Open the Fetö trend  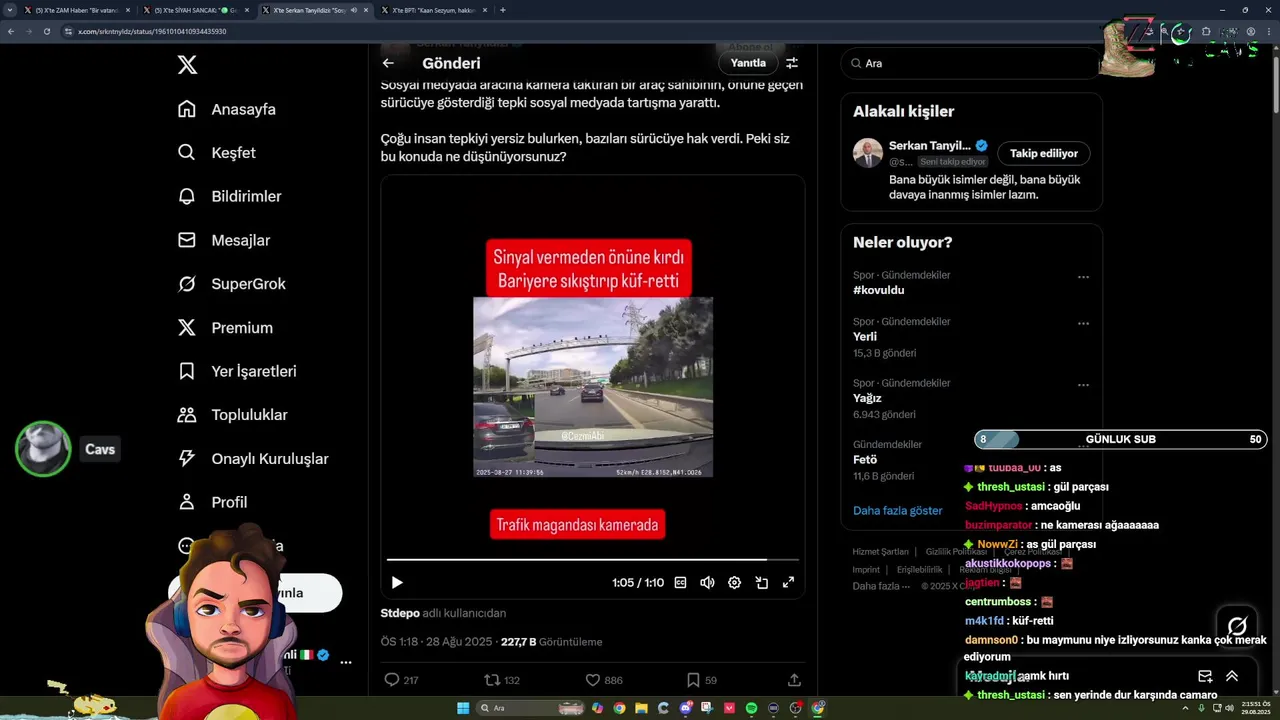[865, 460]
